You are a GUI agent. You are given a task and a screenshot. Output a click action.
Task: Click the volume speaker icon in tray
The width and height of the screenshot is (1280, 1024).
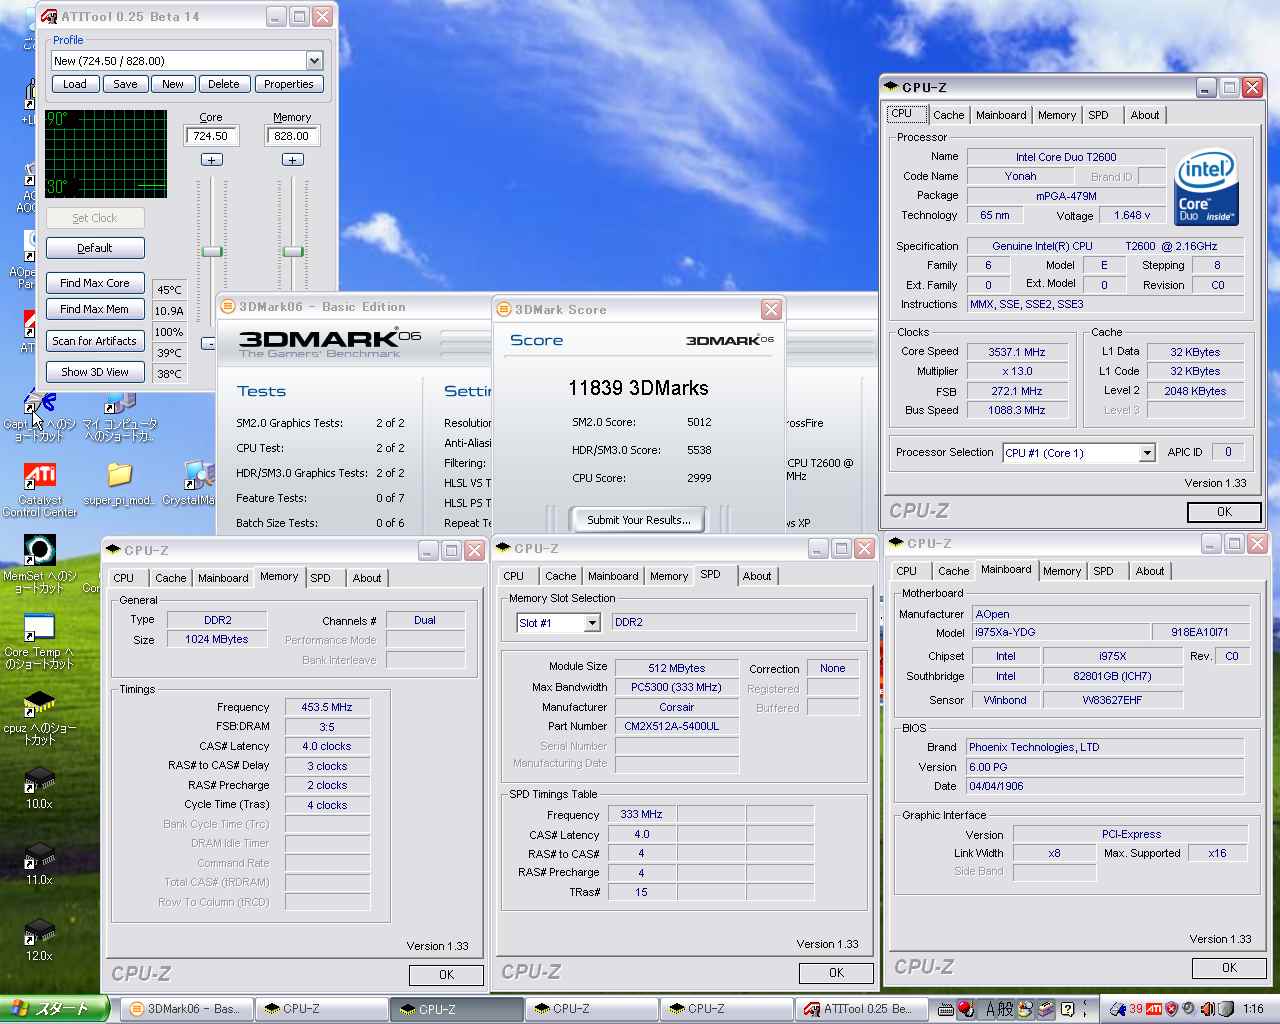click(x=1207, y=1009)
